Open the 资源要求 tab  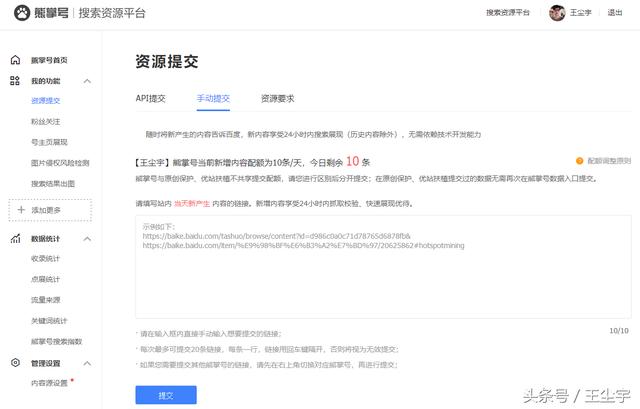click(x=277, y=99)
